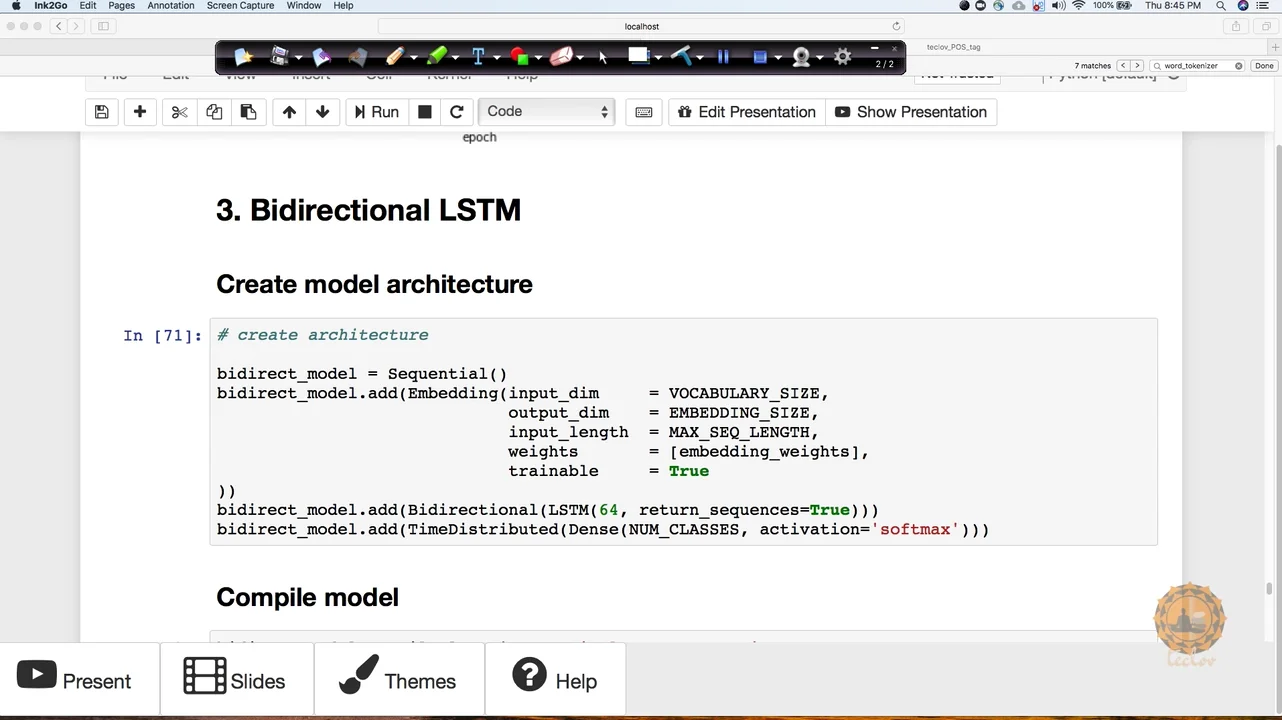Expand the pencil tool options arrow
The width and height of the screenshot is (1282, 720).
tap(412, 58)
